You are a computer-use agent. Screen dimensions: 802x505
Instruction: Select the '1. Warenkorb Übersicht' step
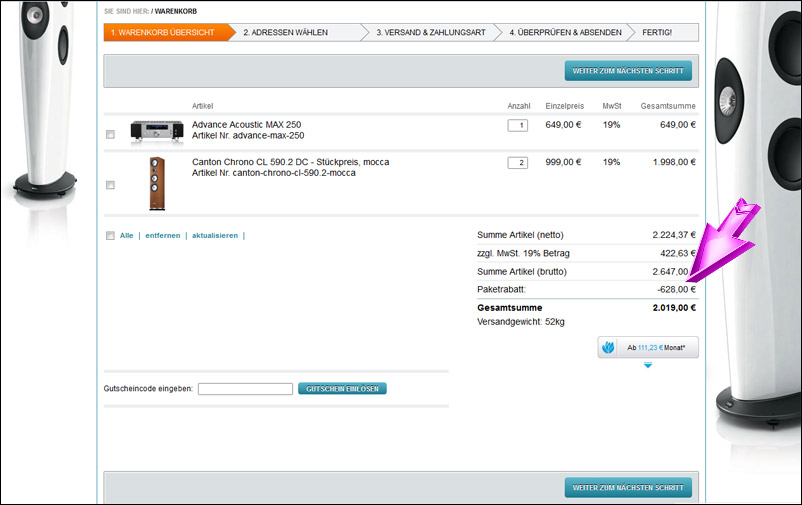coord(163,32)
